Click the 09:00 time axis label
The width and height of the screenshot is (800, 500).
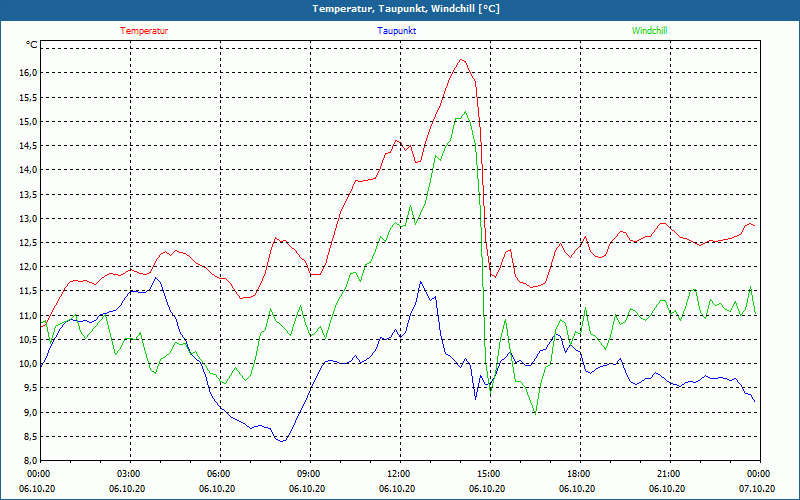pyautogui.click(x=310, y=474)
